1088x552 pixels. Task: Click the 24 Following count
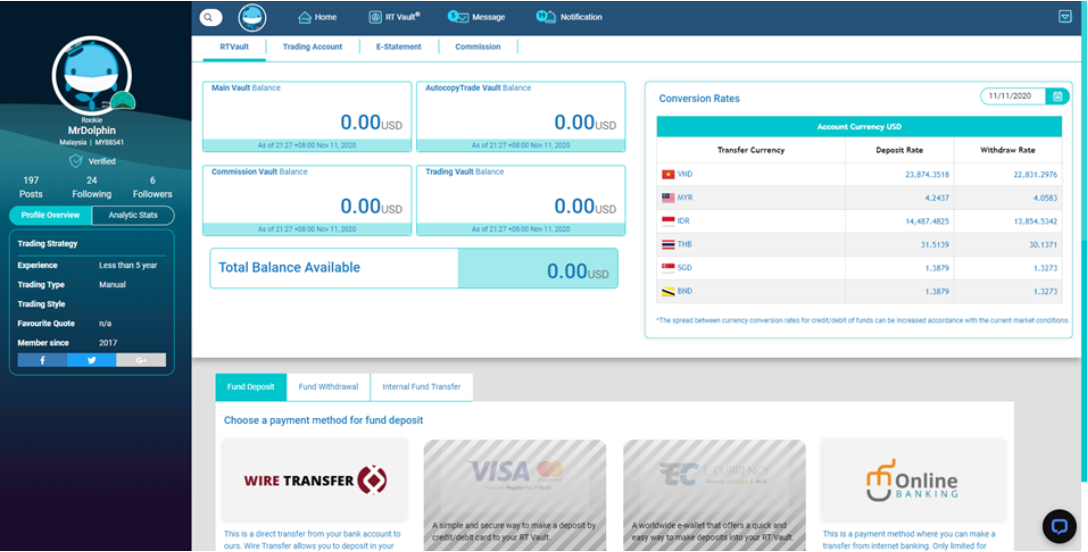pos(92,187)
